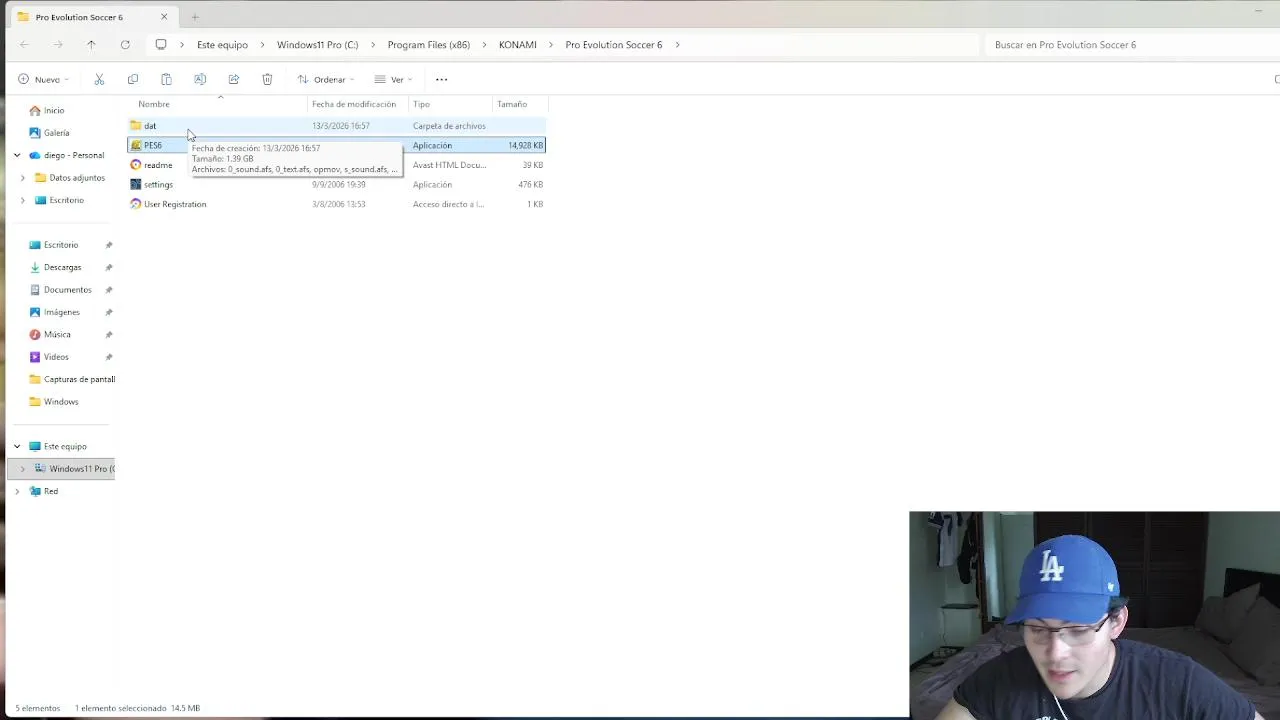1280x720 pixels.
Task: Open pinned Música folder
Action: point(57,334)
